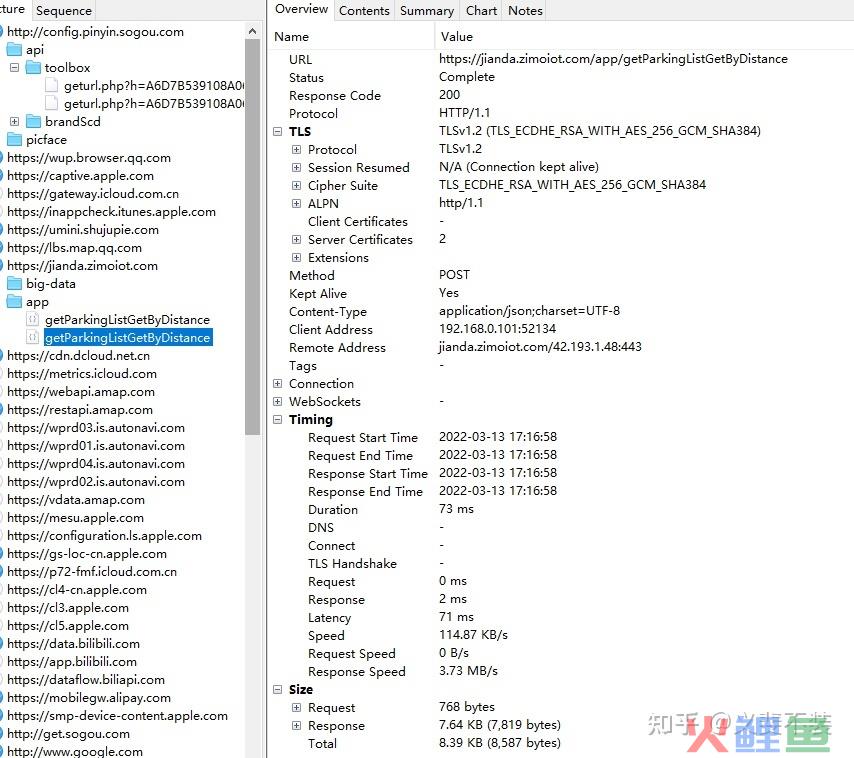Image resolution: width=854 pixels, height=758 pixels.
Task: Click the Remote Address value jianda.zimoiot.com/42.193.1.48:443
Action: (540, 347)
